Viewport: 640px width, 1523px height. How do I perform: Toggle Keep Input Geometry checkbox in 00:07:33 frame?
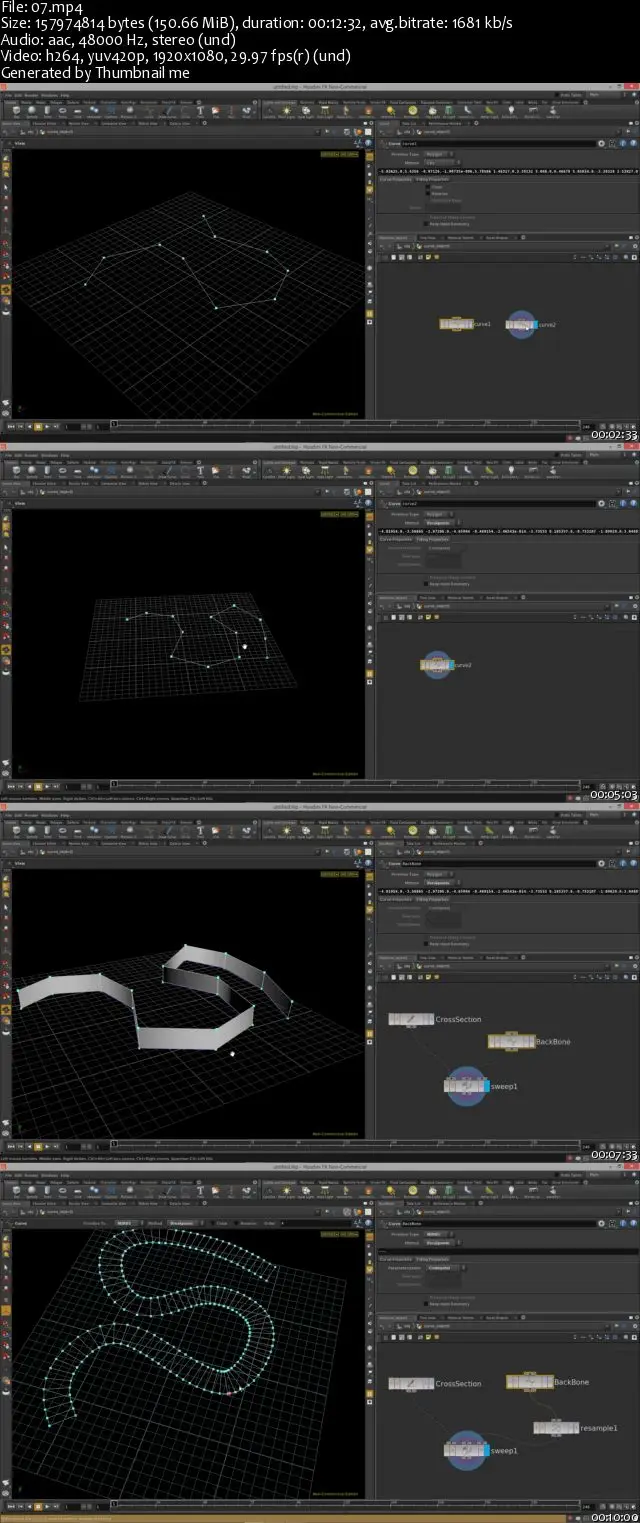425,944
